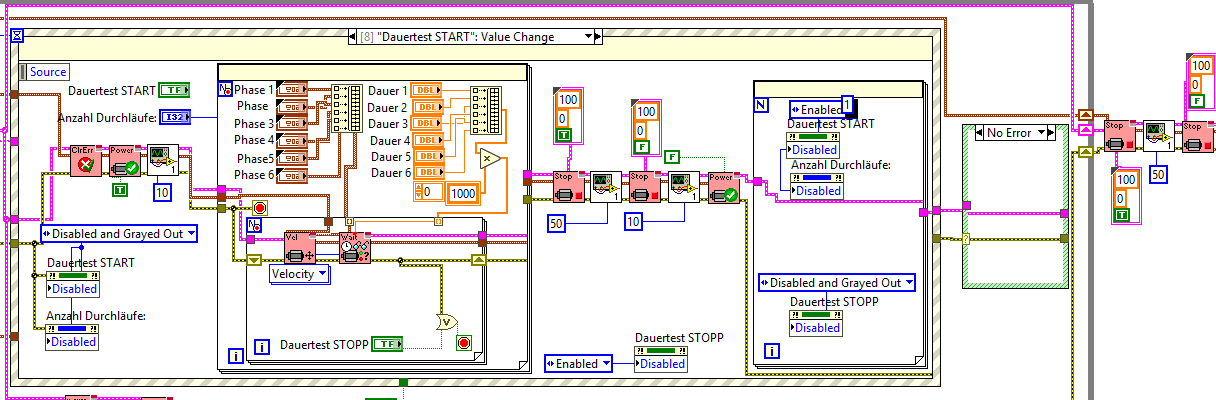The width and height of the screenshot is (1216, 400).
Task: Edit the numeric constant 1000
Action: 462,193
